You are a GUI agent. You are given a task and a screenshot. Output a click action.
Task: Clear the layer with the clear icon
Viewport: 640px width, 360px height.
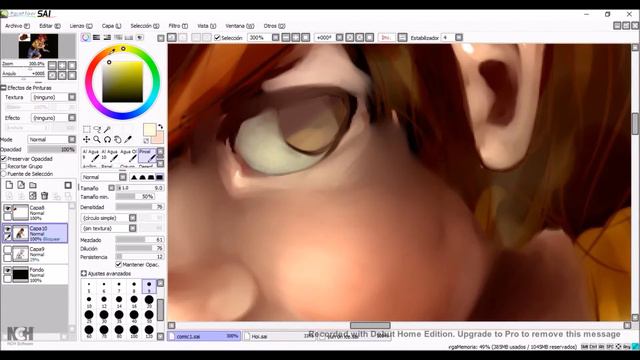(x=33, y=196)
